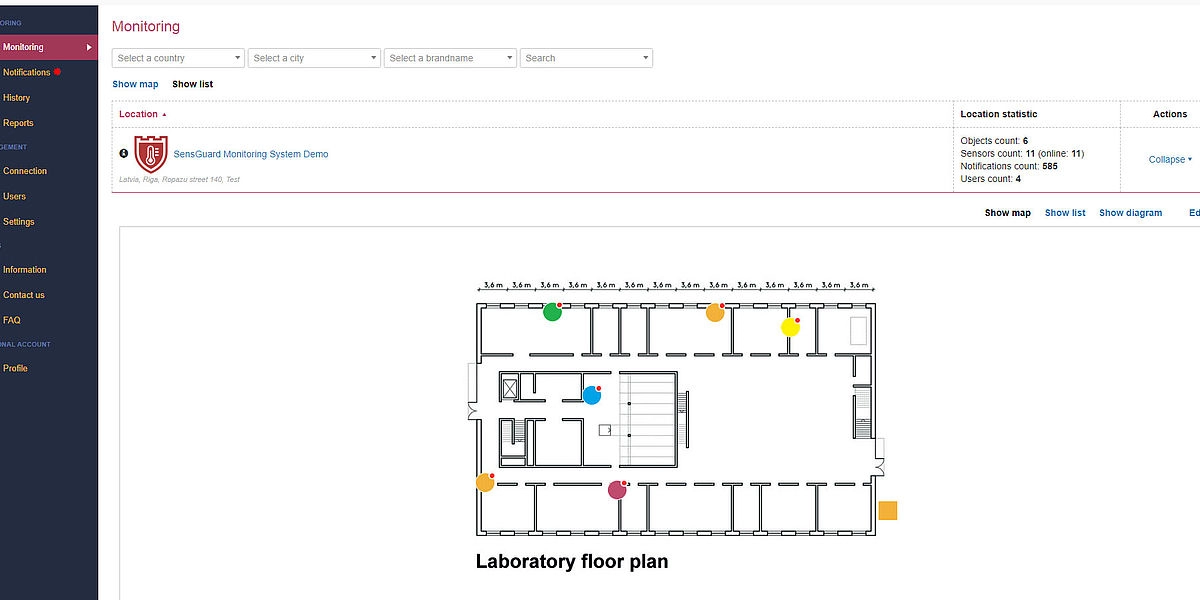
Task: Click the SensGuard shield logo icon
Action: (151, 155)
